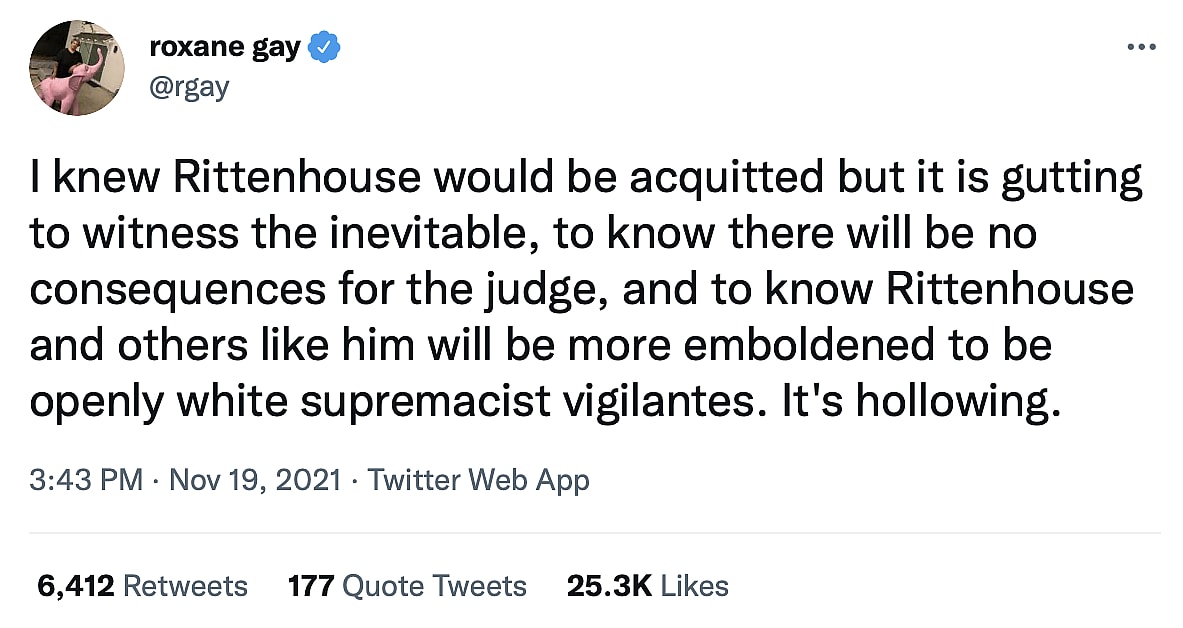Image resolution: width=1183 pixels, height=628 pixels.
Task: Click the 6,412 retweet count
Action: coord(75,585)
